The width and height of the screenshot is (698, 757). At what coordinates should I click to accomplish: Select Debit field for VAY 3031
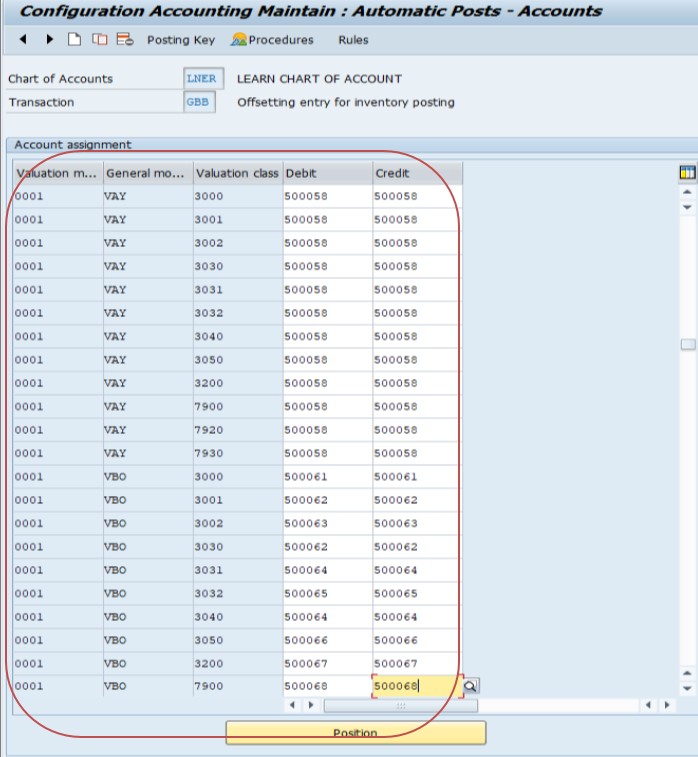[x=328, y=290]
